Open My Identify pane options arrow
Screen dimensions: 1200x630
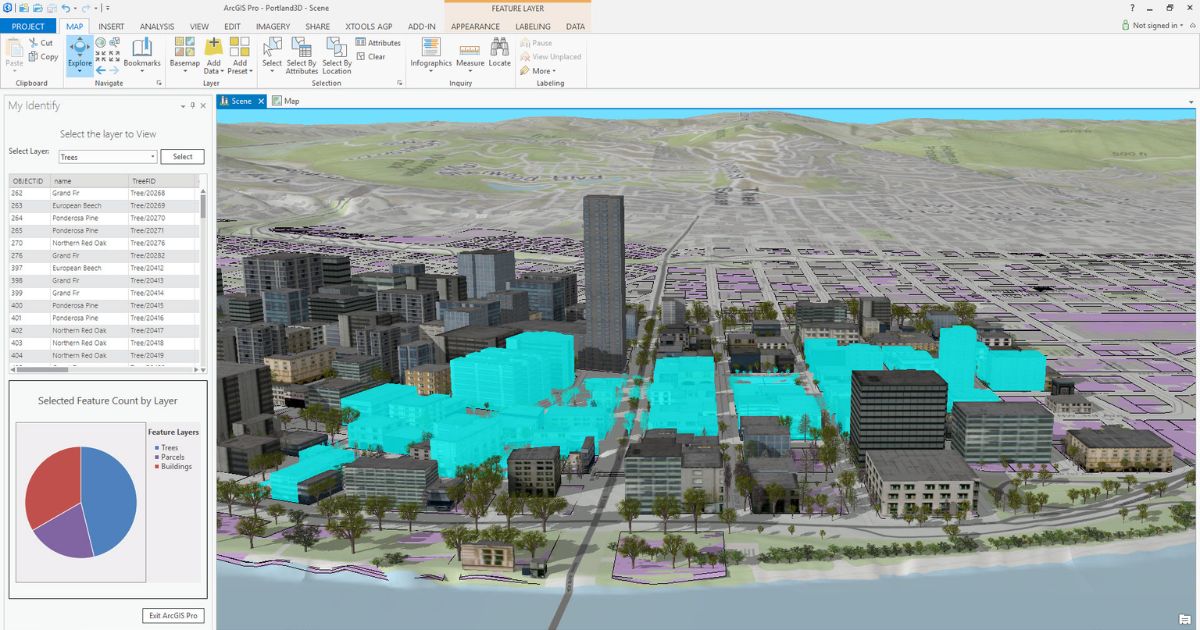click(x=183, y=105)
